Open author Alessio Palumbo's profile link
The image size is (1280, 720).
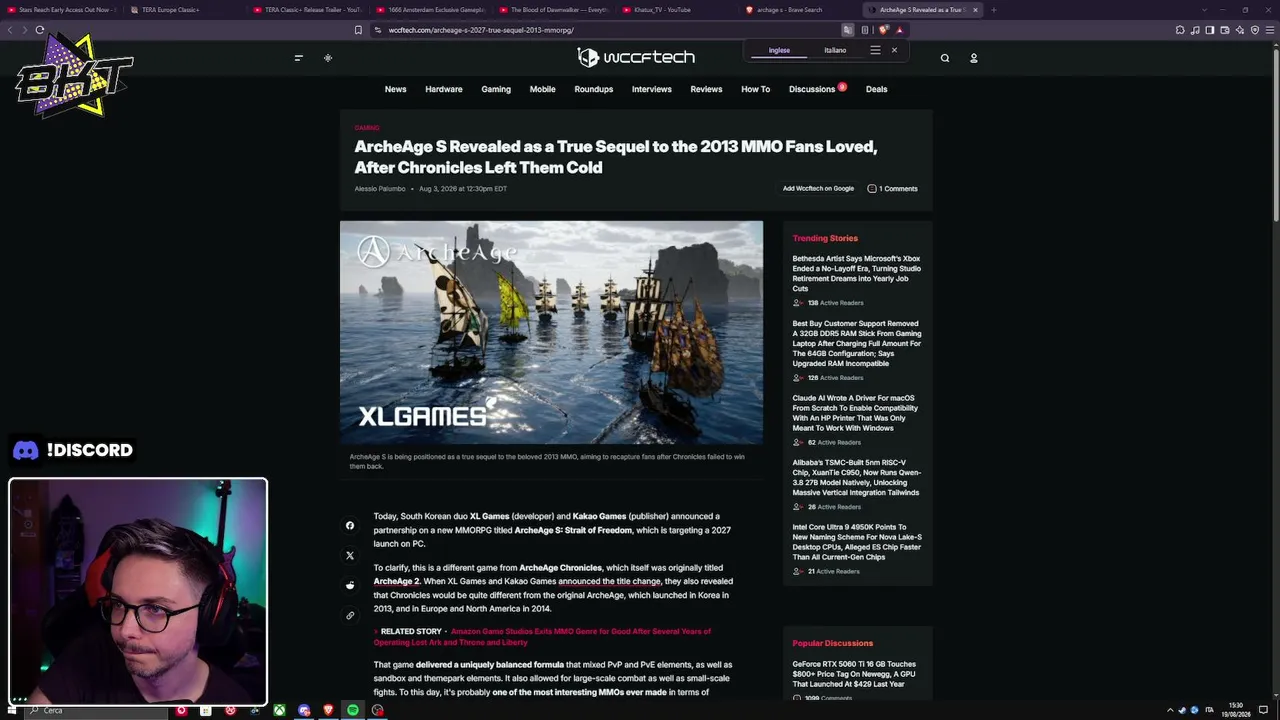380,189
